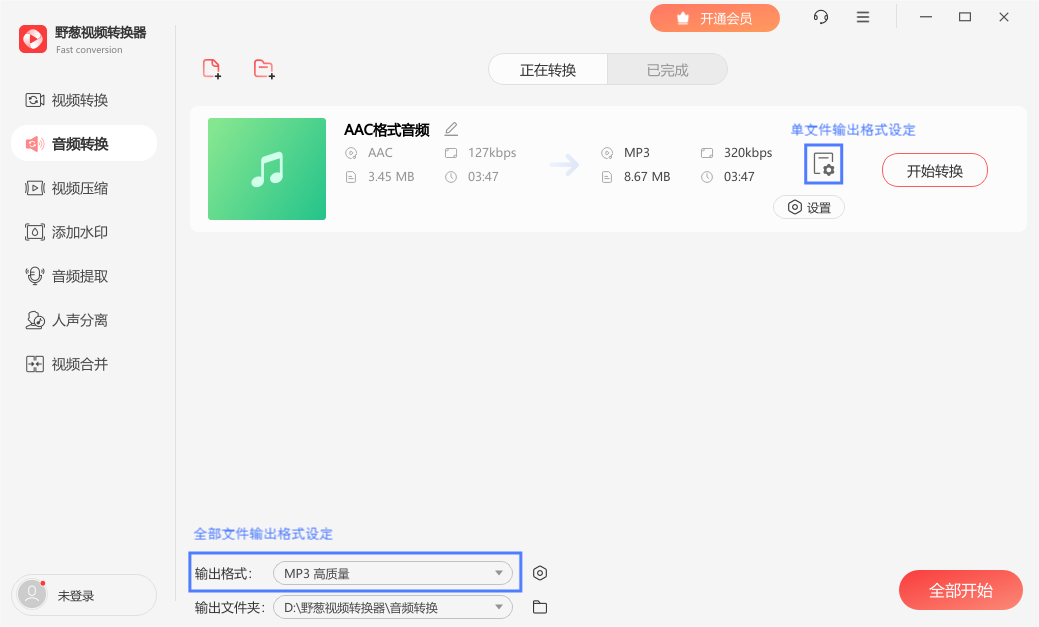The width and height of the screenshot is (1039, 627).
Task: Click the green audio file thumbnail
Action: tap(266, 169)
